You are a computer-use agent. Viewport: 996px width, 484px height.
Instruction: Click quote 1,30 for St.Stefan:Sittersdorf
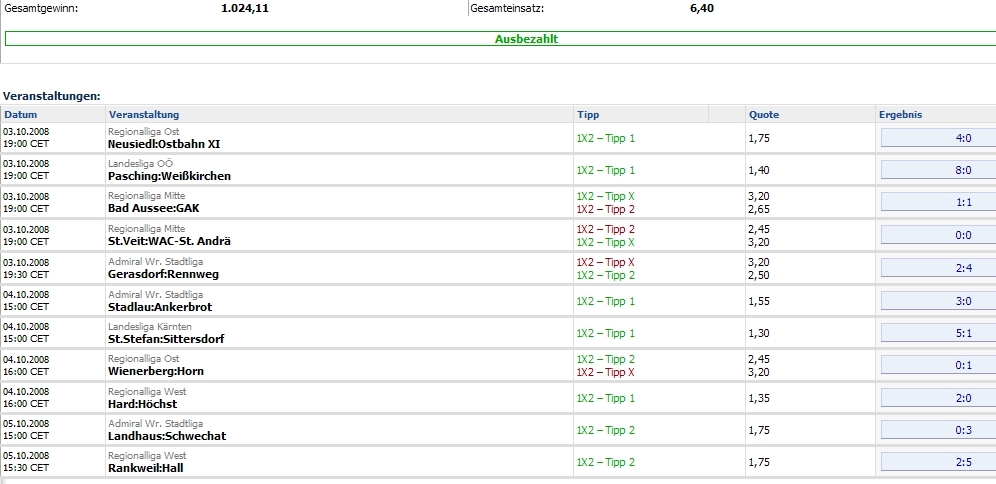point(759,333)
